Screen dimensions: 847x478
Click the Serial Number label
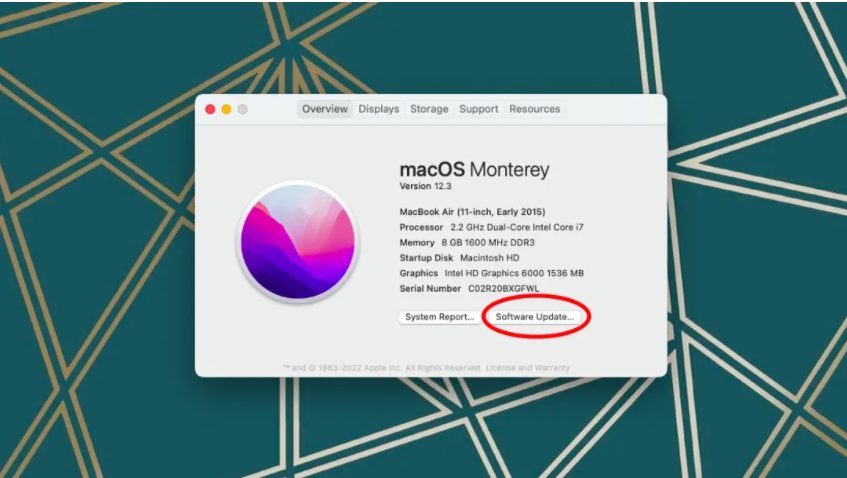[430, 289]
